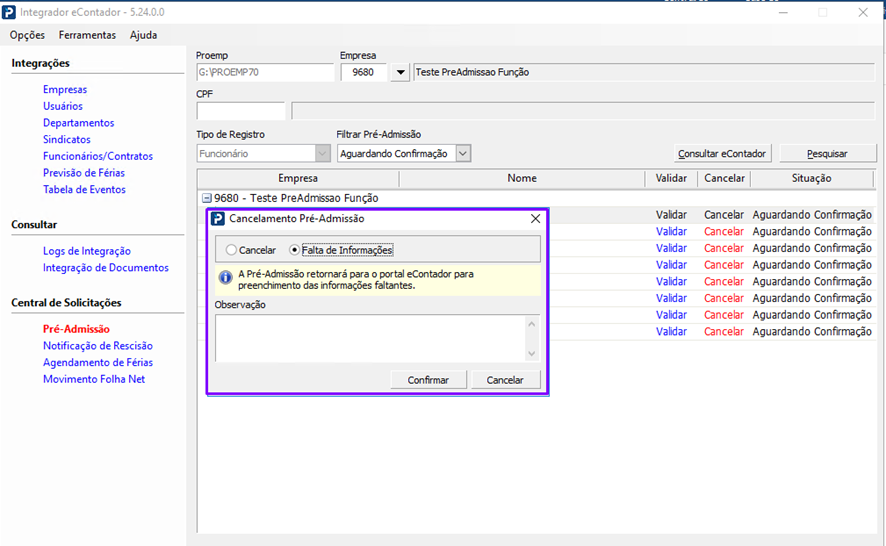Viewport: 886px width, 546px height.
Task: Click the CPF input field
Action: click(x=241, y=110)
